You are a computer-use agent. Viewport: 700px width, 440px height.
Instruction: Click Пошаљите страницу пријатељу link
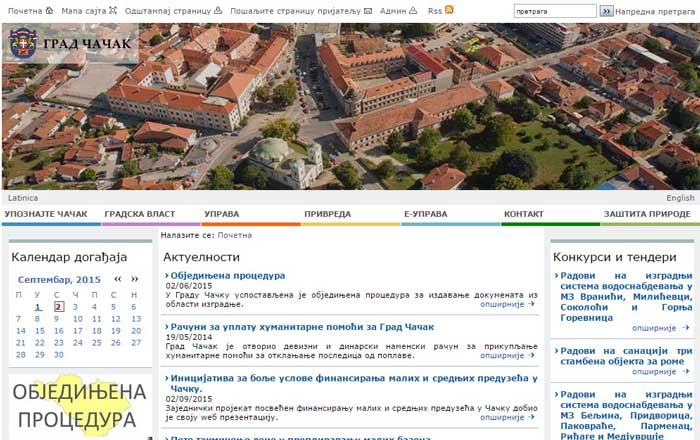point(296,11)
